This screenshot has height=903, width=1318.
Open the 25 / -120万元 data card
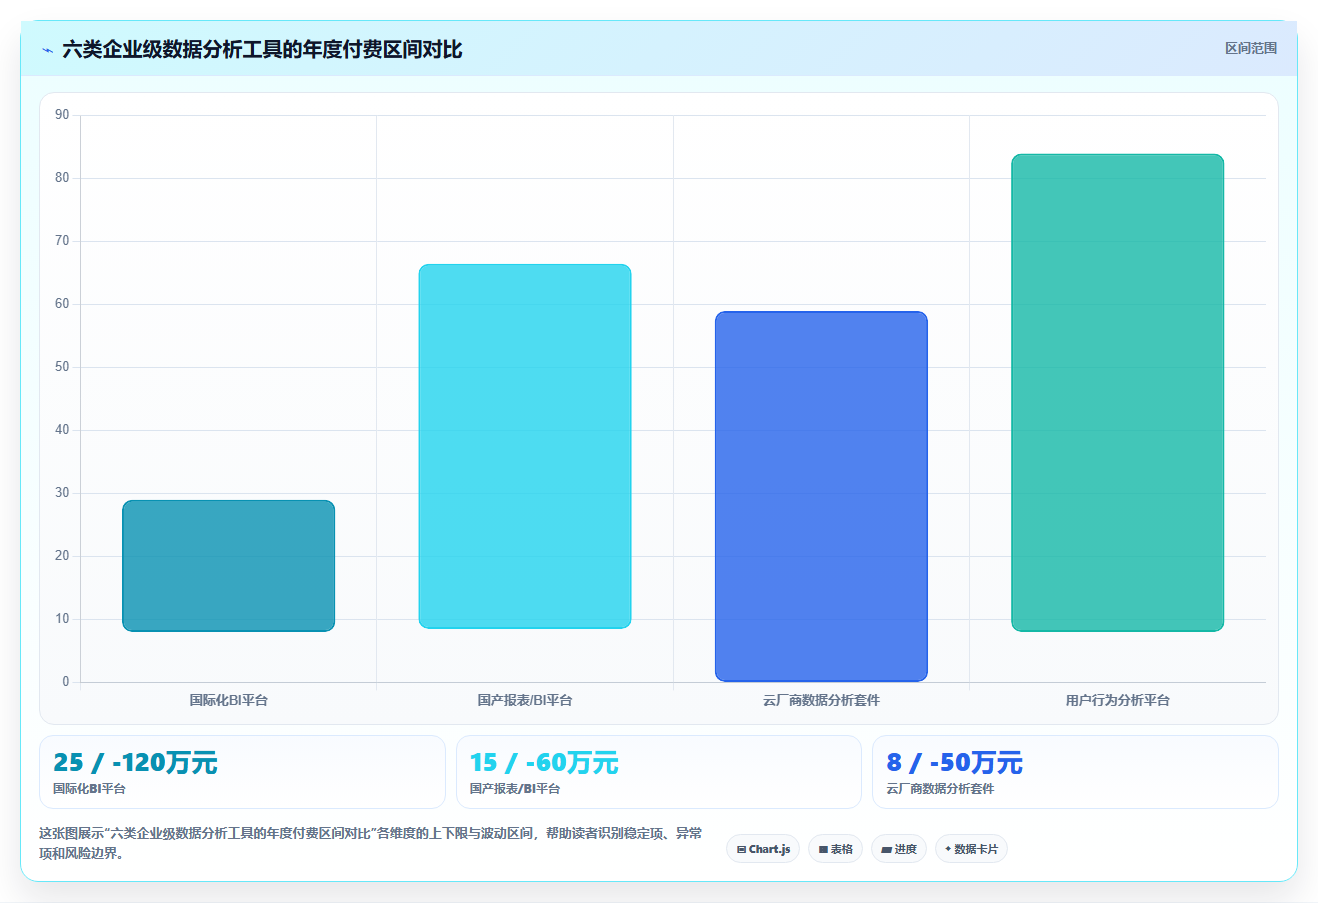tap(242, 772)
